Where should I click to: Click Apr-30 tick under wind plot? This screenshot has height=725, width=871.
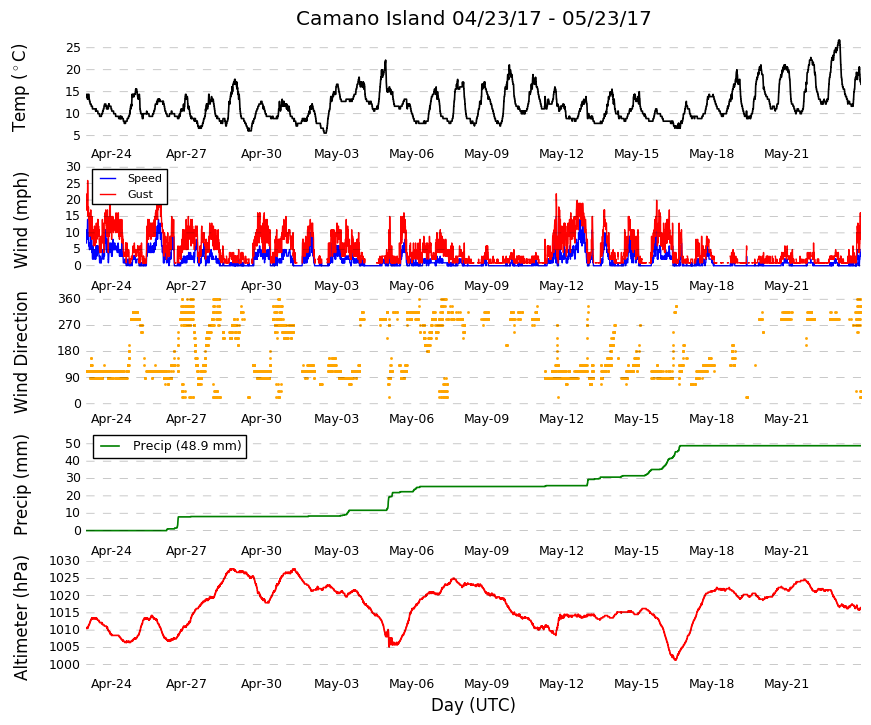pyautogui.click(x=261, y=286)
